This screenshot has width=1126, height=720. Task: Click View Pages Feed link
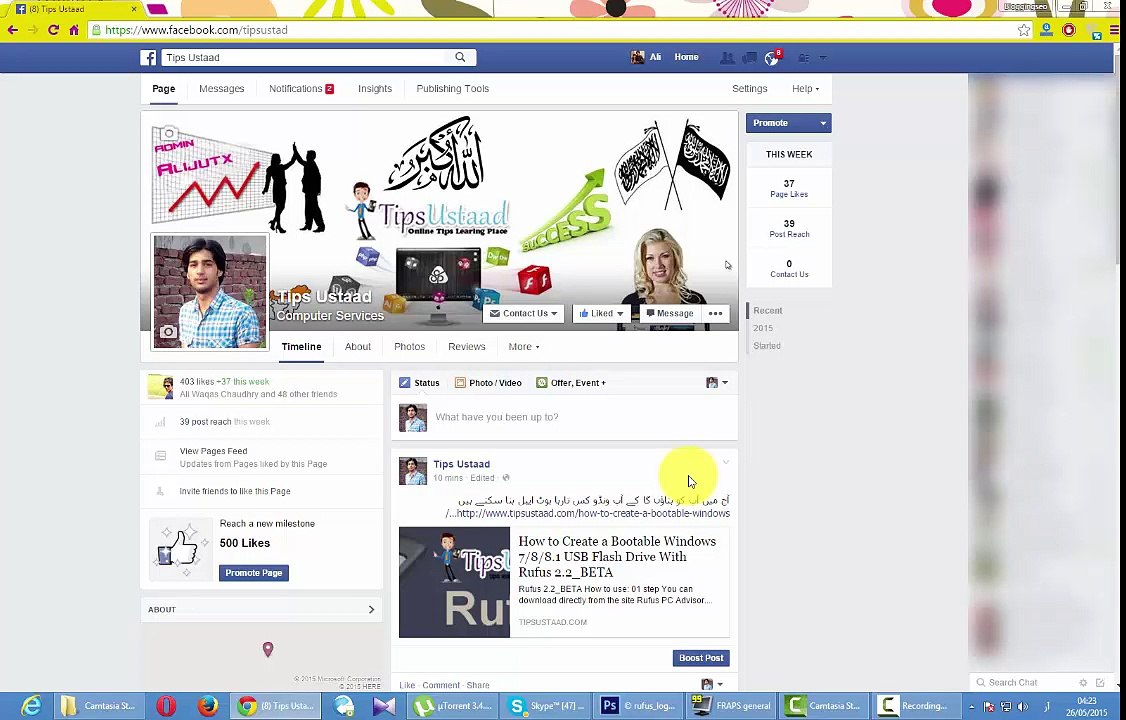coord(213,452)
